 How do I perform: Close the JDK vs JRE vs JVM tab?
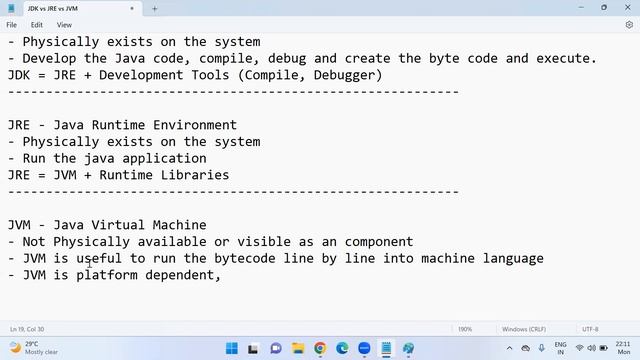coord(132,8)
